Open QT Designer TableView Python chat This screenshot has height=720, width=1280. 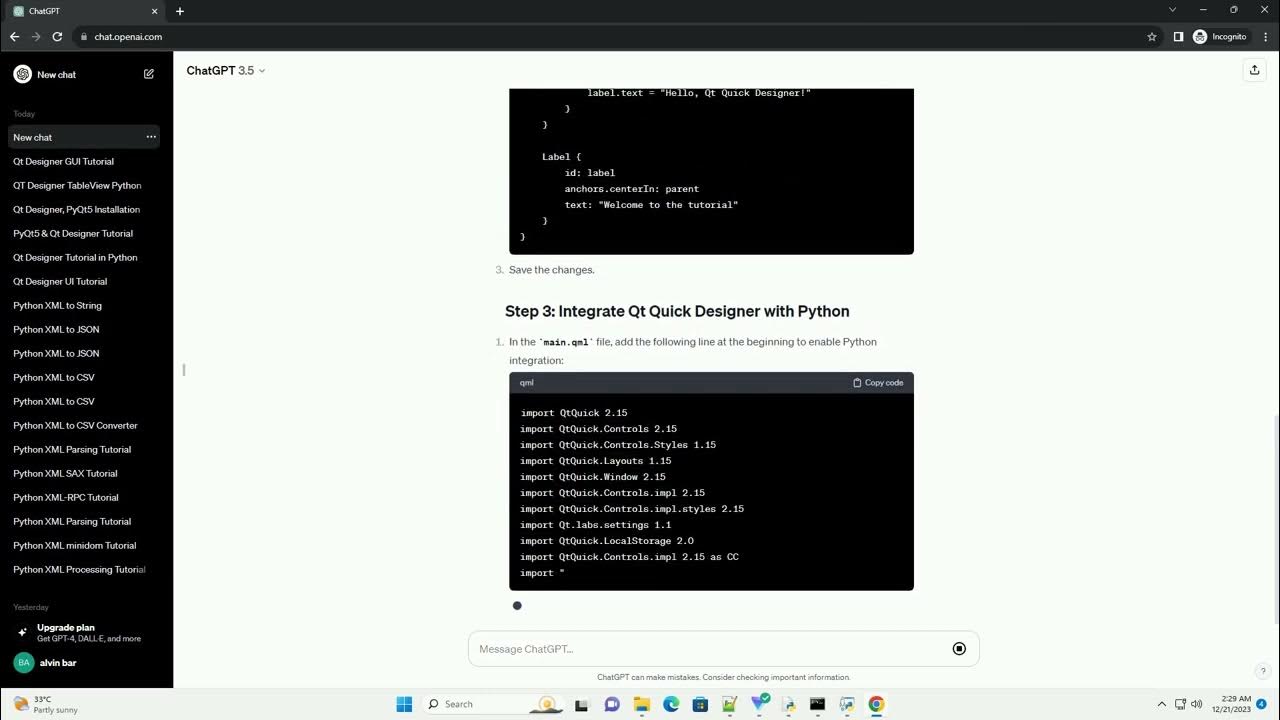(77, 185)
